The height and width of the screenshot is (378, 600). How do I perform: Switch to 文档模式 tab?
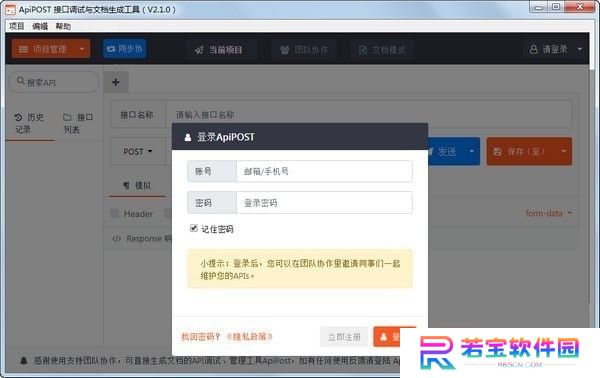[x=382, y=50]
